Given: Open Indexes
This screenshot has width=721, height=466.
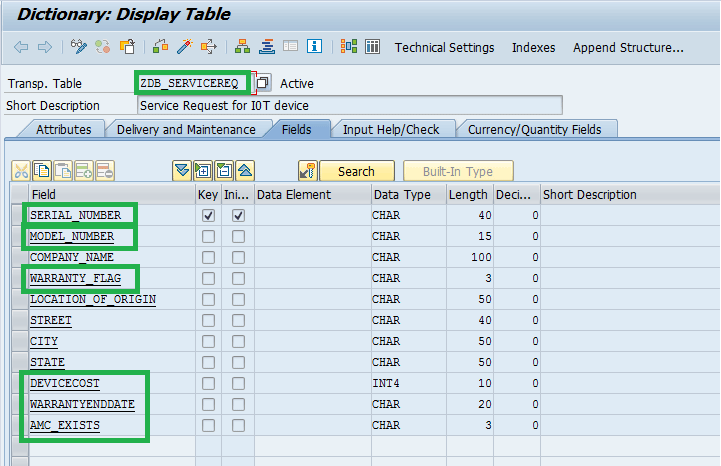Looking at the screenshot, I should click(x=533, y=47).
